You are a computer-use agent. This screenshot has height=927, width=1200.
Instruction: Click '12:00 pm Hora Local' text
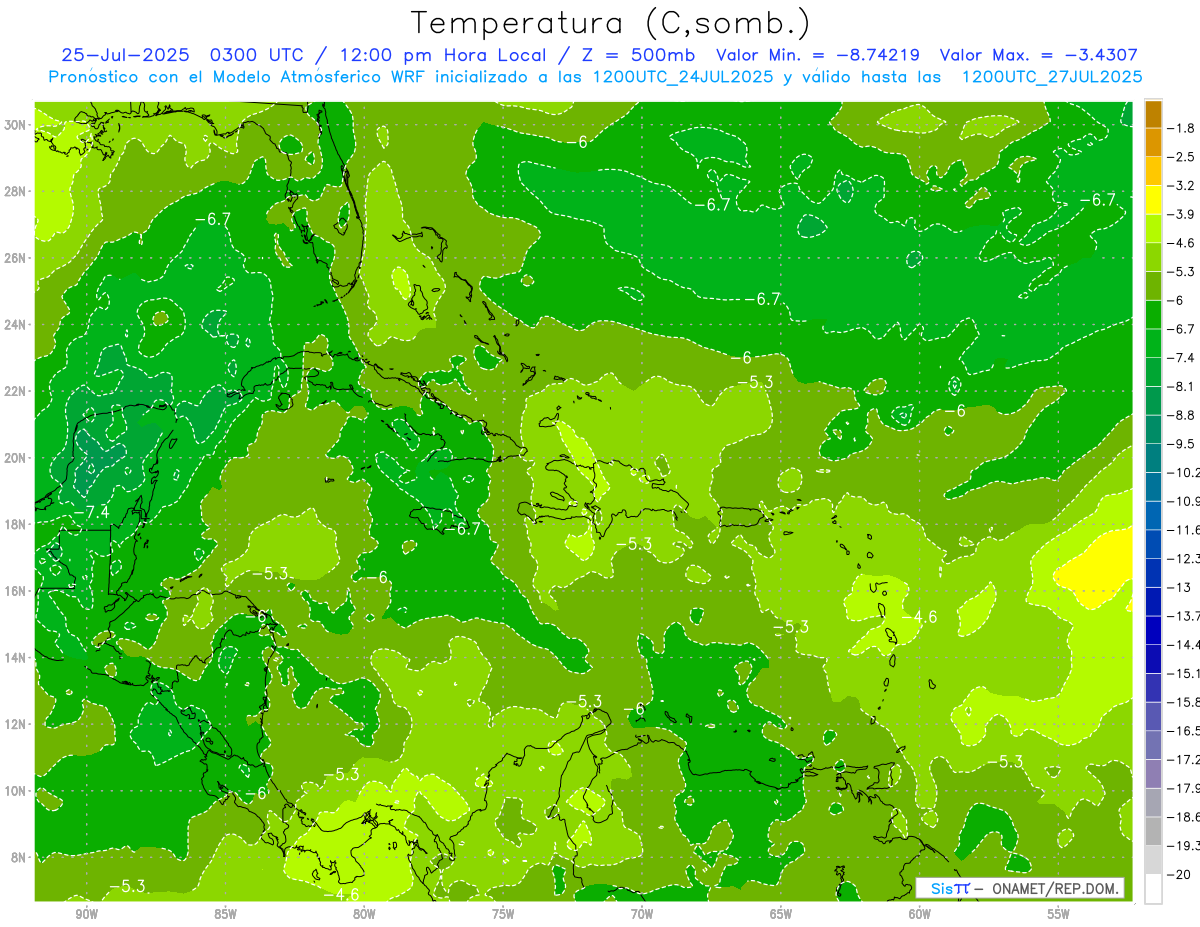tap(444, 55)
